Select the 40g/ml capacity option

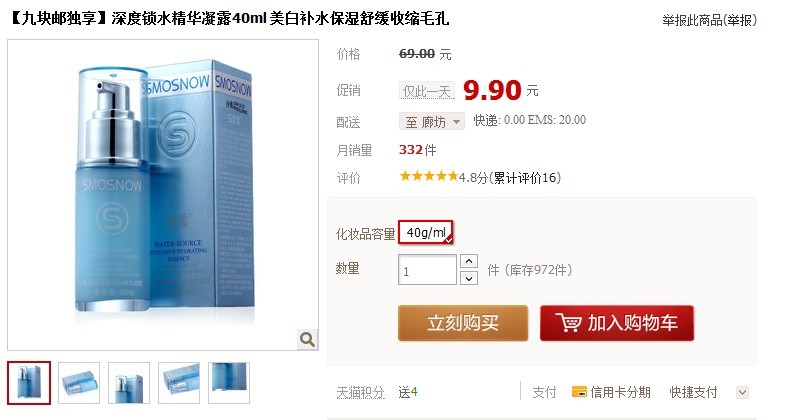point(426,232)
